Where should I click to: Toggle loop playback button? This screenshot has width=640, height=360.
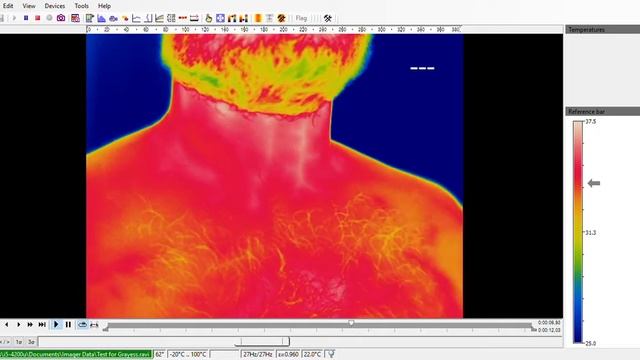click(82, 324)
